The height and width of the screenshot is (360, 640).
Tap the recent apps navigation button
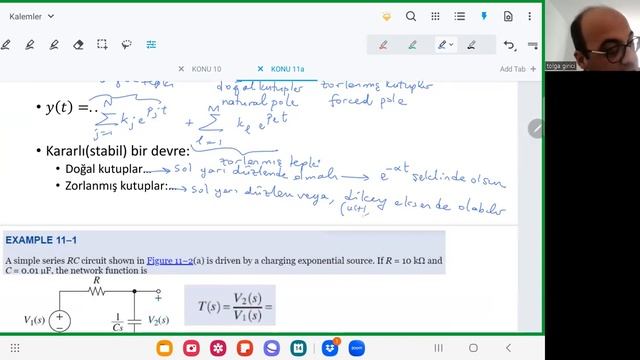pyautogui.click(x=438, y=348)
